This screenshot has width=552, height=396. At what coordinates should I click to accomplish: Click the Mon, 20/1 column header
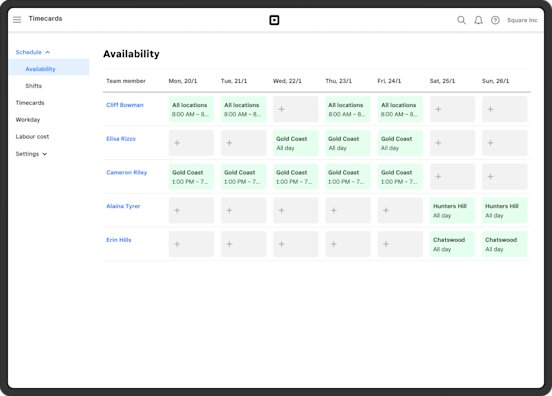[x=183, y=81]
